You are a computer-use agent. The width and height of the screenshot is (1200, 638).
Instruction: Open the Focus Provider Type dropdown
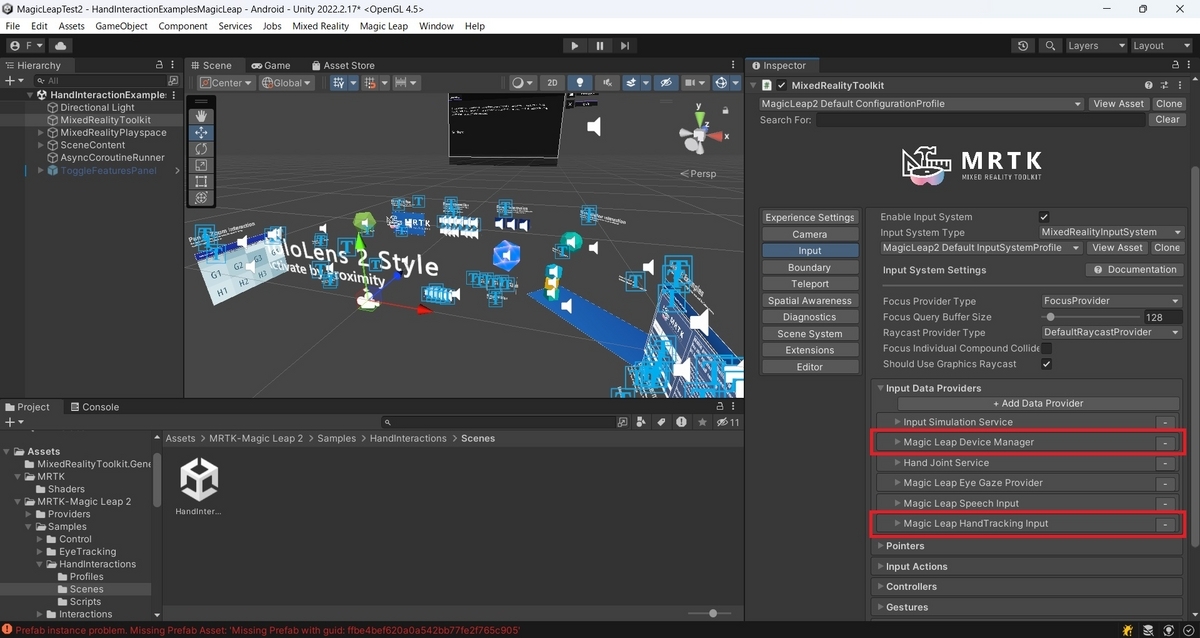pyautogui.click(x=1112, y=301)
